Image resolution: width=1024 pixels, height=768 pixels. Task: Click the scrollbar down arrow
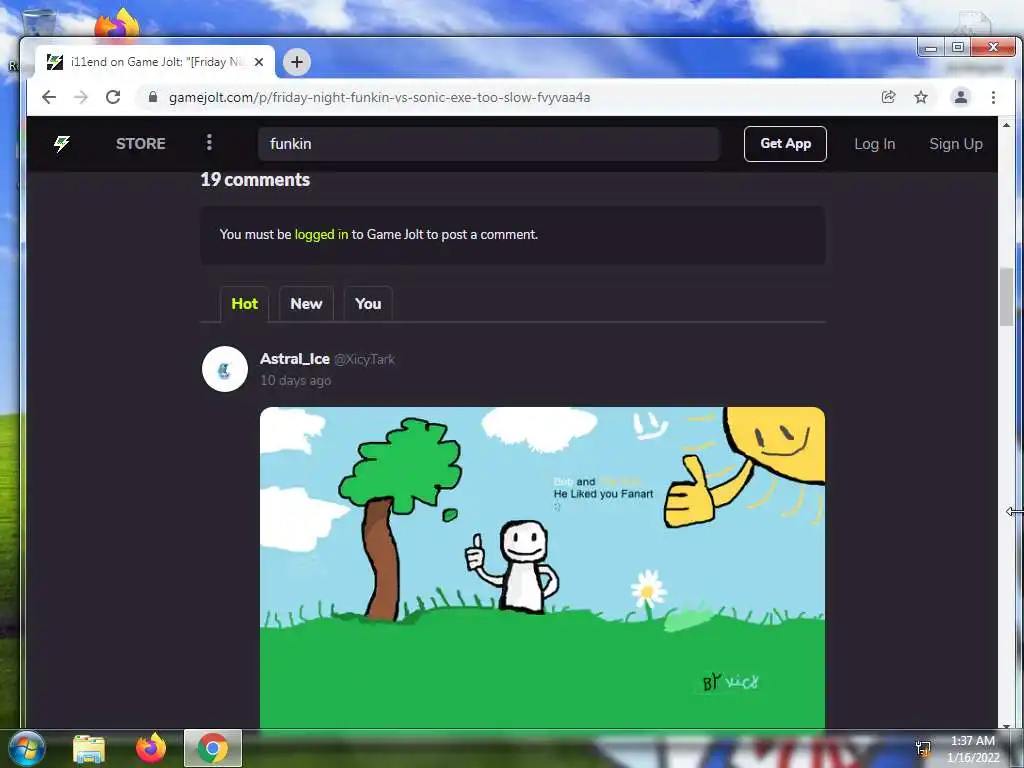pyautogui.click(x=1006, y=725)
